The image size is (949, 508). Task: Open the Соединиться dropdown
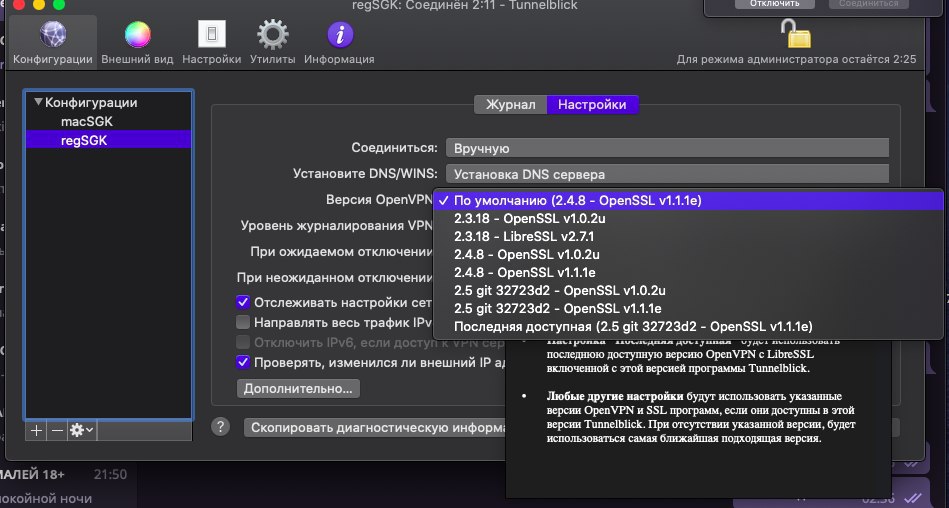(x=667, y=148)
